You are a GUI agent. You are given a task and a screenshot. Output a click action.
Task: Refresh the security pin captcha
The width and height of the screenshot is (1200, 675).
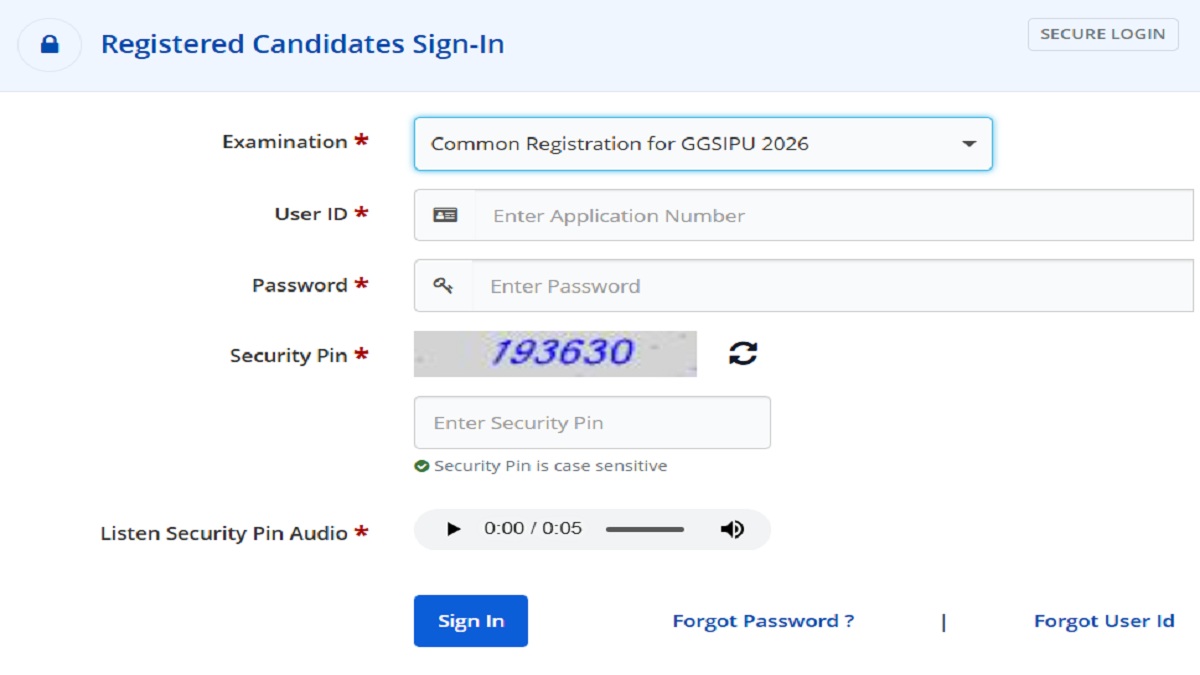click(x=742, y=353)
